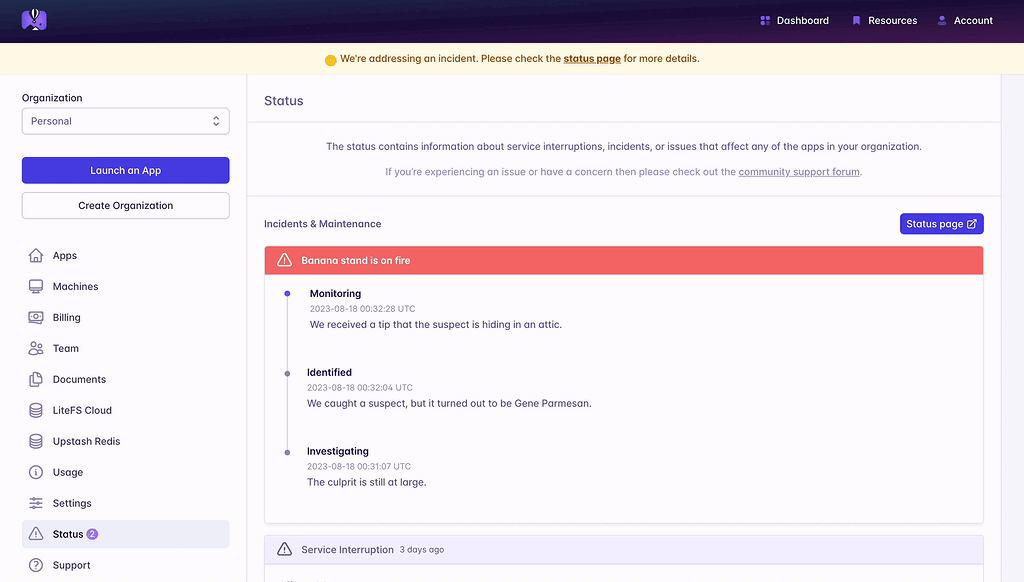1024x582 pixels.
Task: Open the Account menu
Action: click(965, 20)
